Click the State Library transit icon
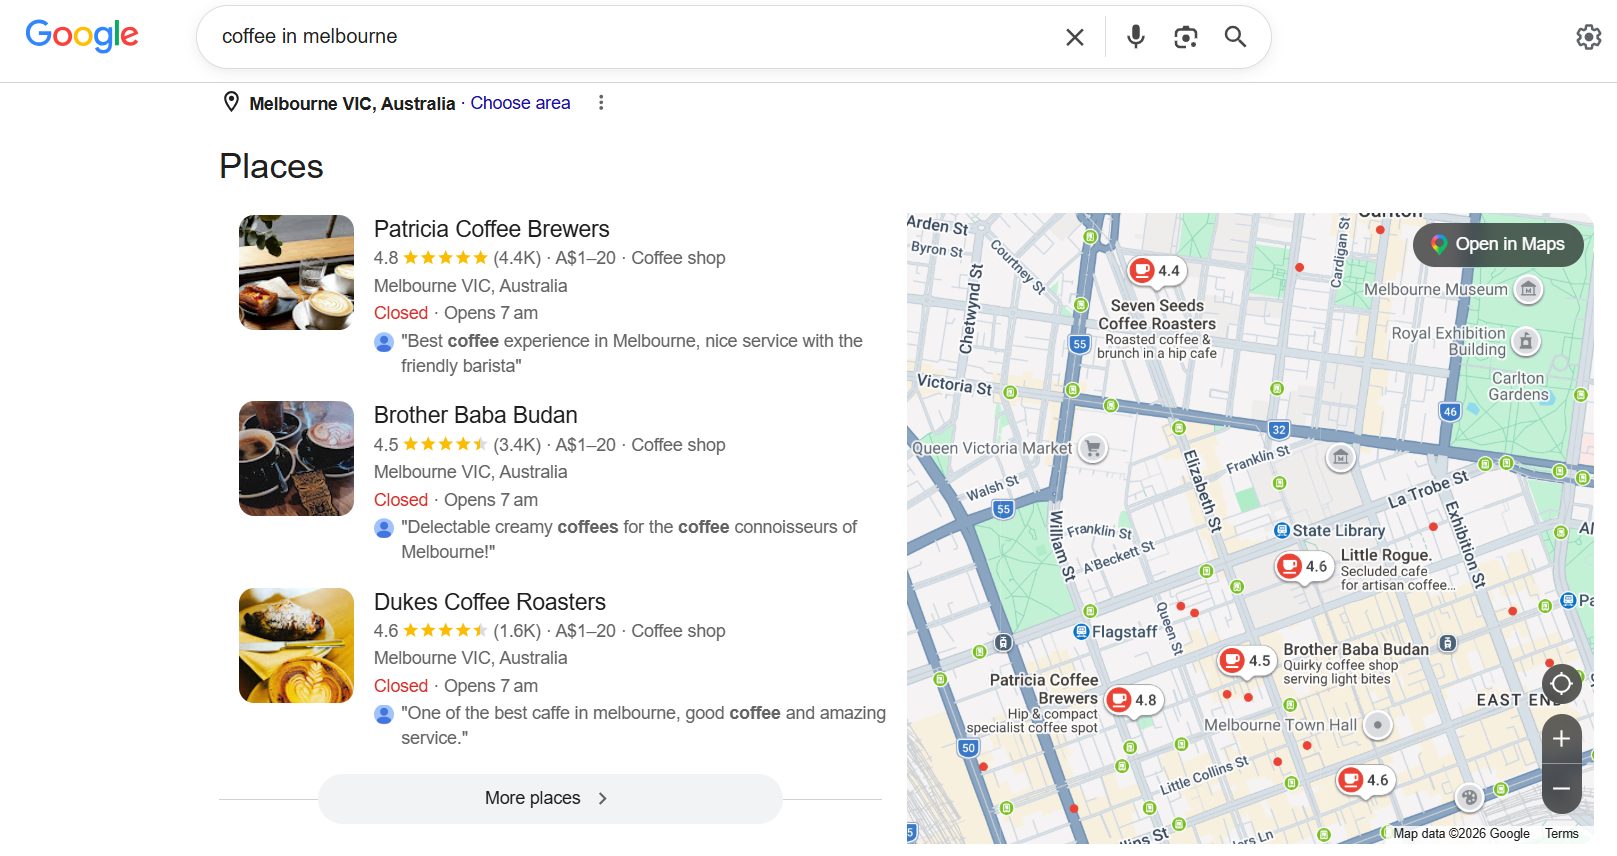 pyautogui.click(x=1282, y=530)
